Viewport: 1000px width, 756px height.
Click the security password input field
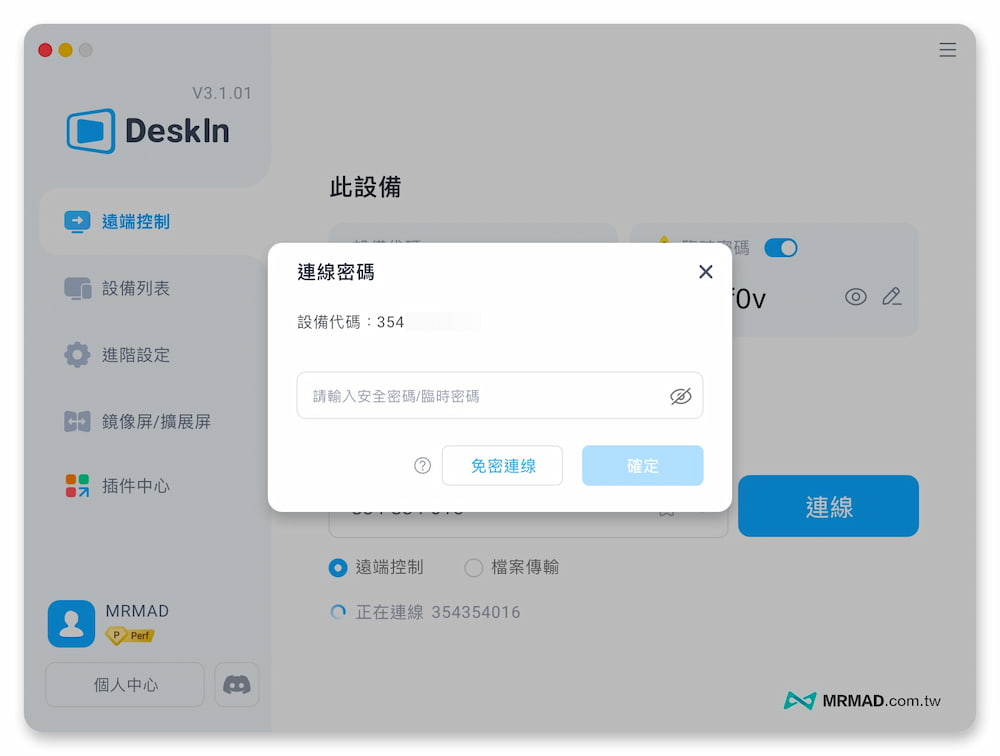click(x=480, y=395)
